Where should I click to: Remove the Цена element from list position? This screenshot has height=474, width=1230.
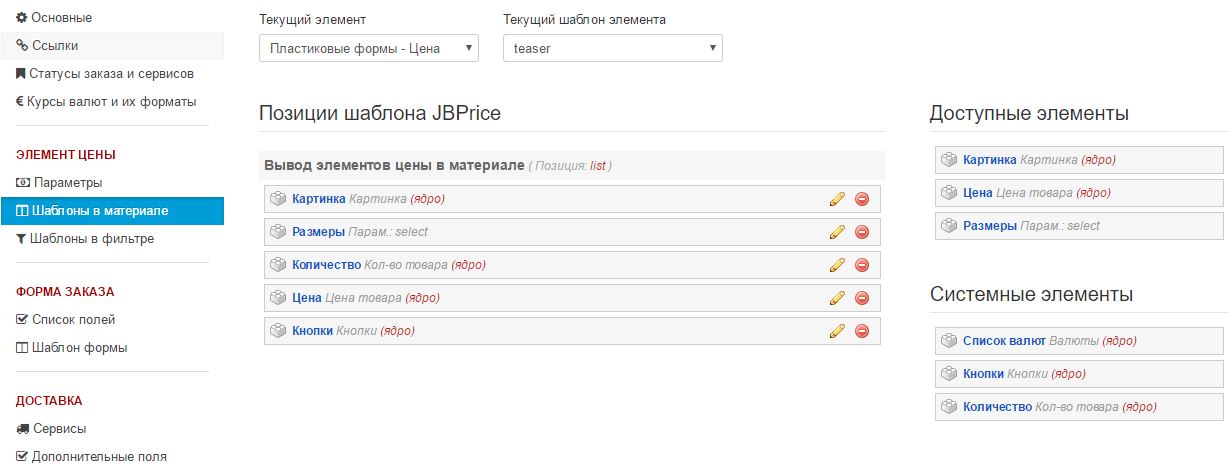[x=861, y=298]
